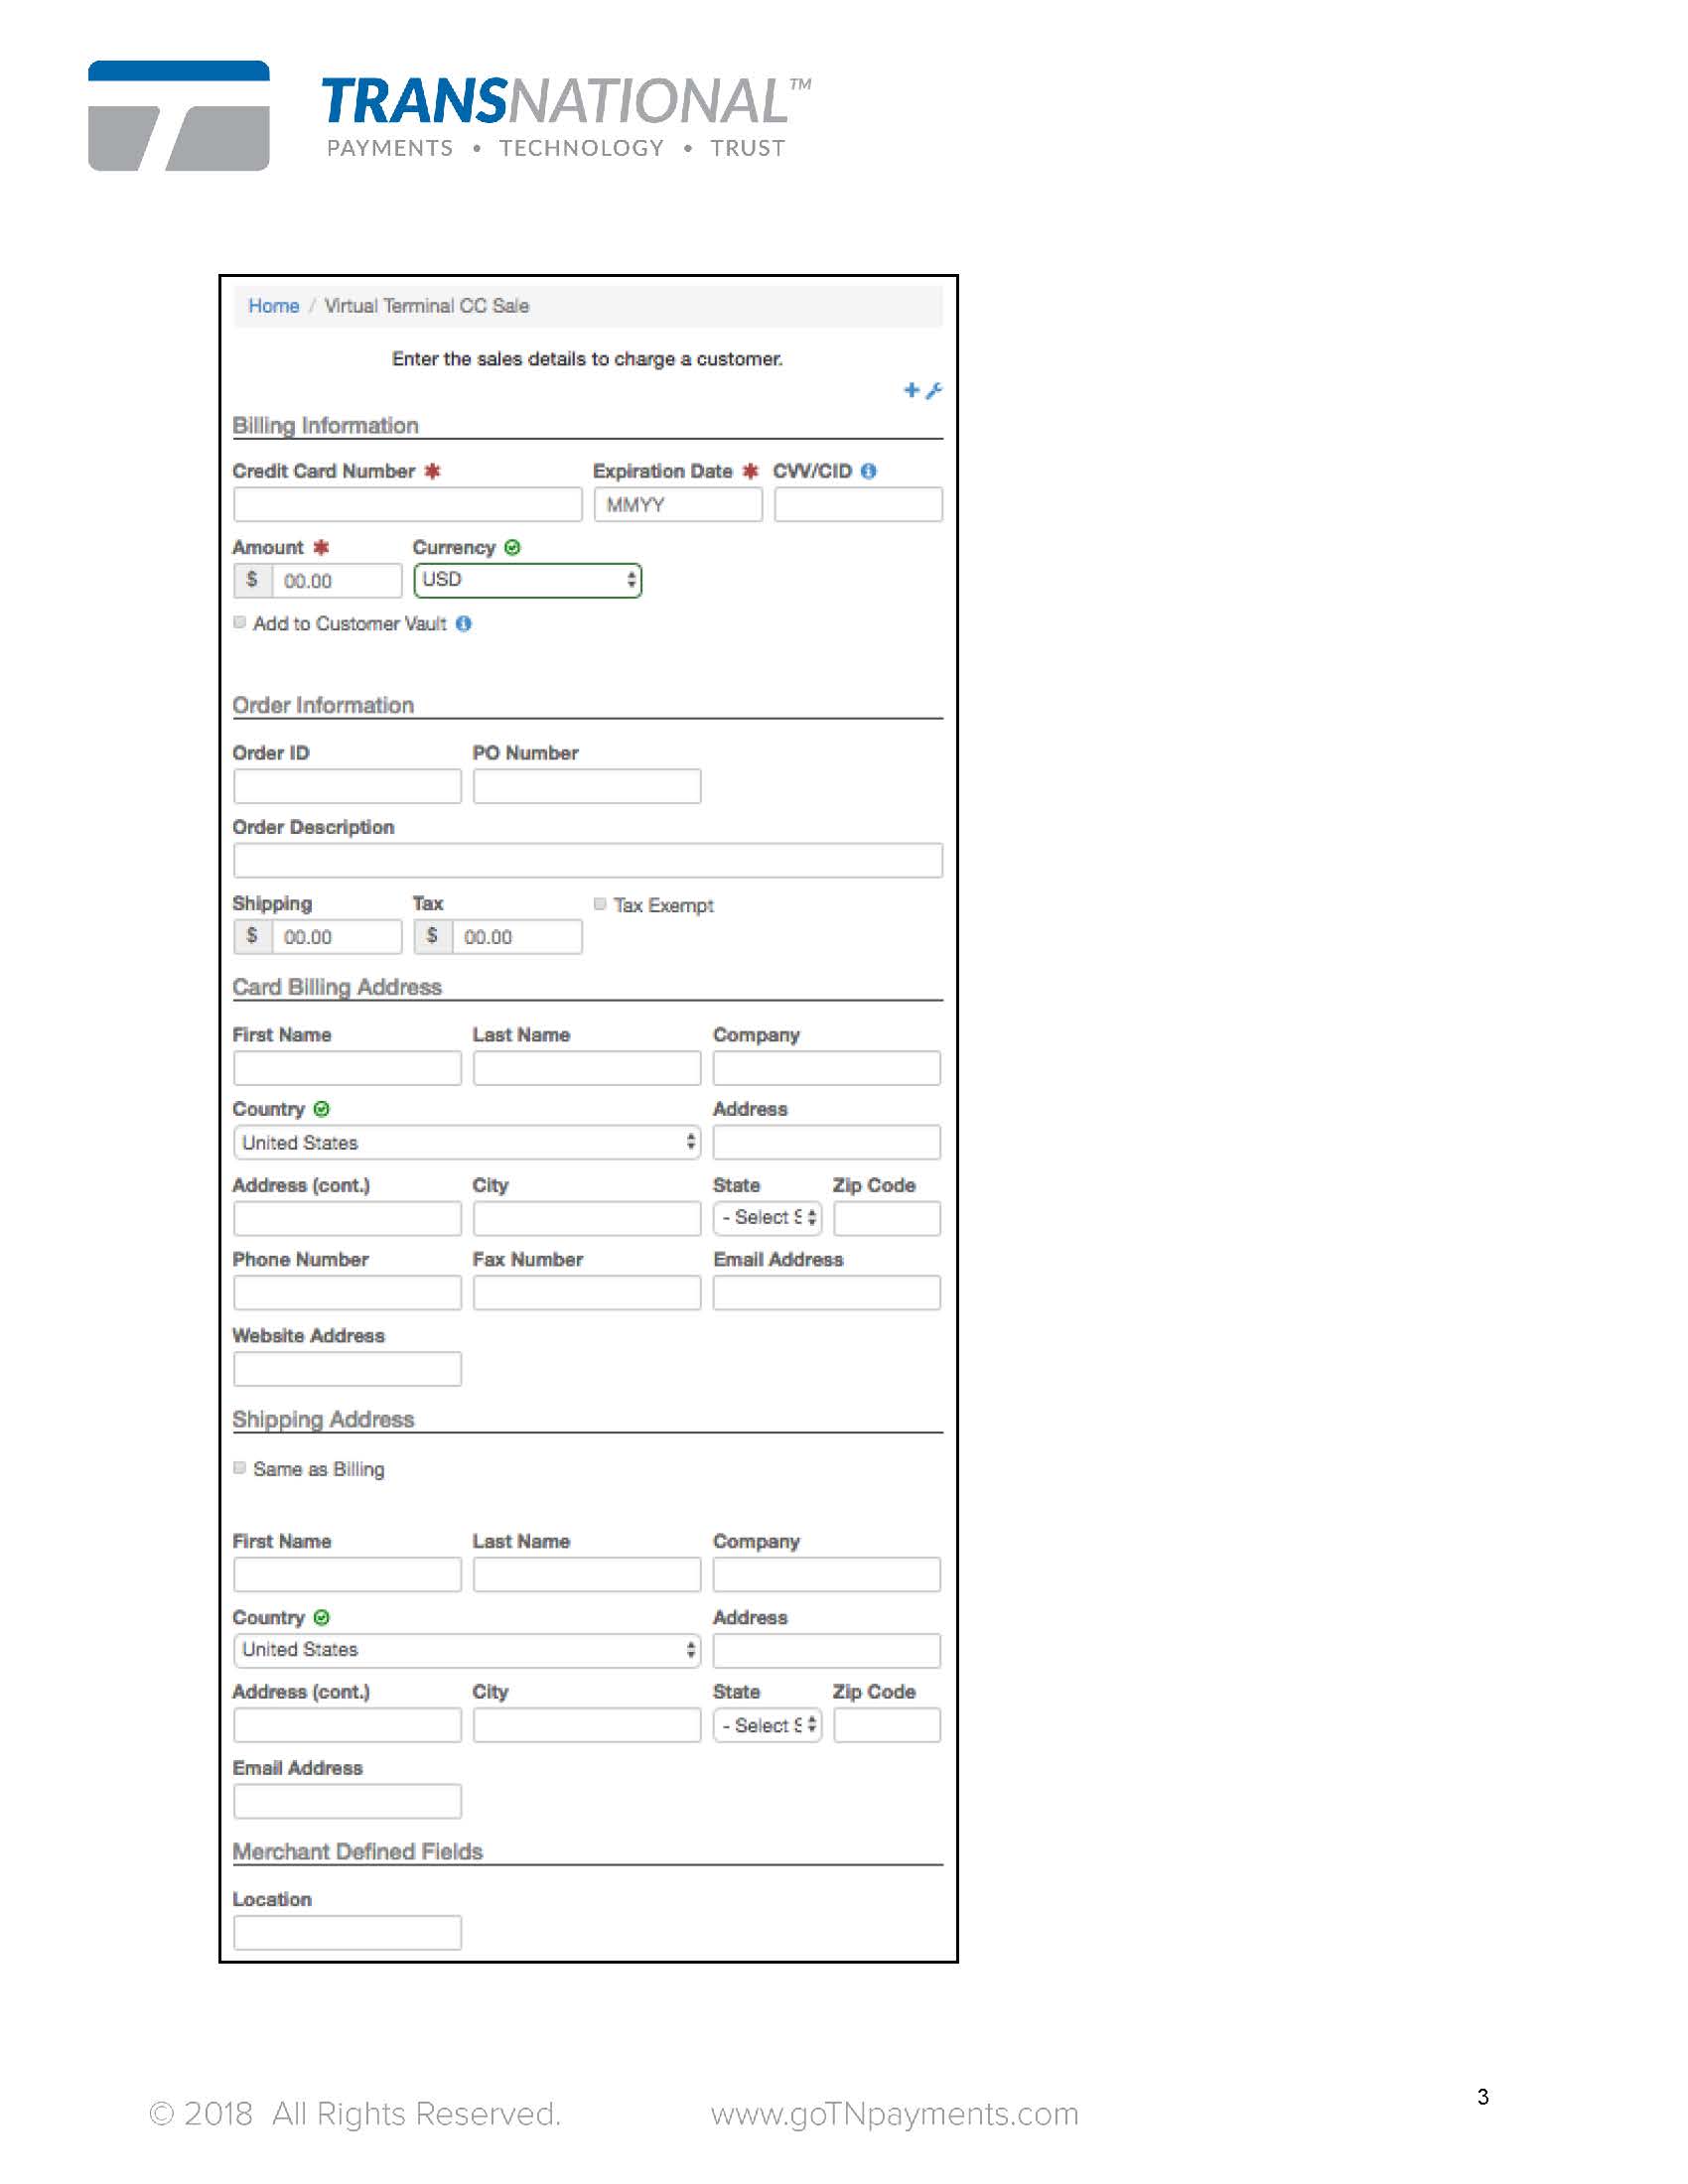This screenshot has width=1688, height=2184.
Task: Tick the Same as Billing checkbox
Action: click(240, 1468)
